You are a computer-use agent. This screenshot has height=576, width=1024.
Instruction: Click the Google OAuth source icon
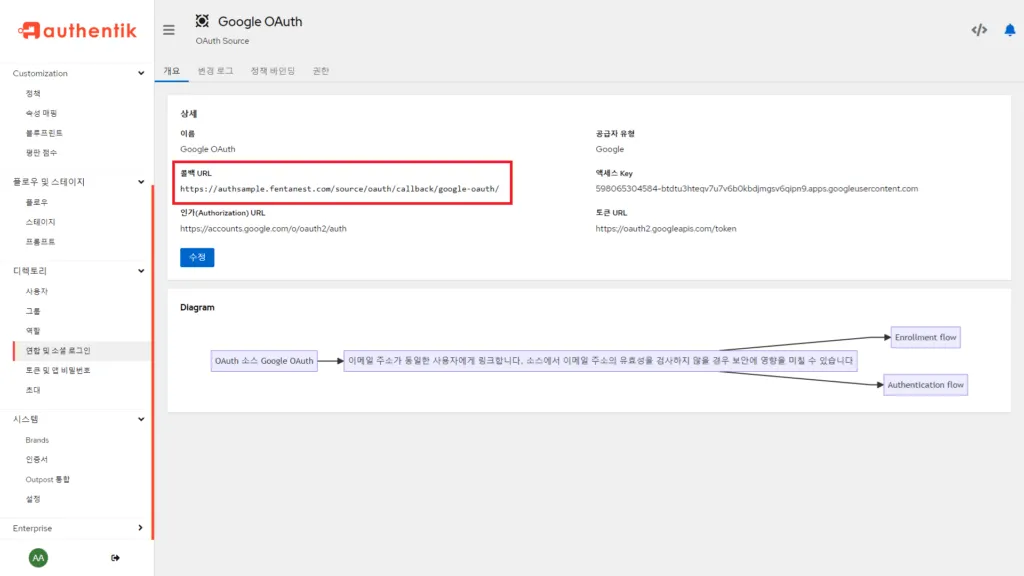(203, 21)
